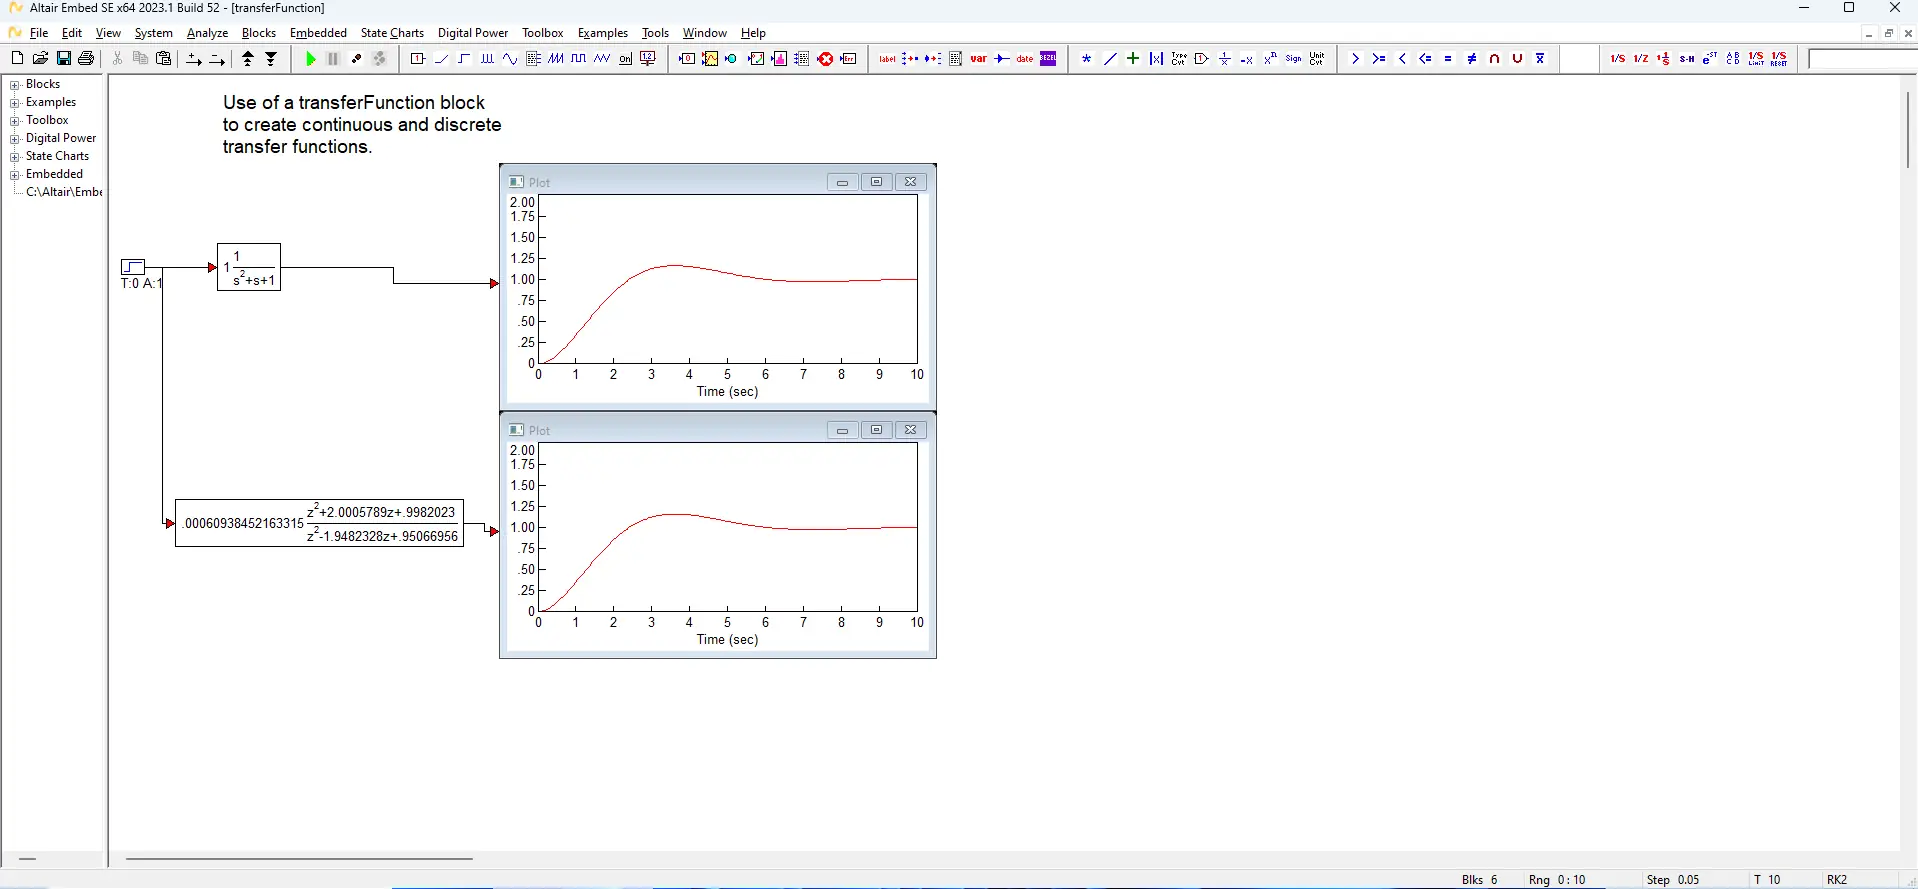1918x889 pixels.
Task: Print the diagram using the printer icon
Action: (x=86, y=59)
